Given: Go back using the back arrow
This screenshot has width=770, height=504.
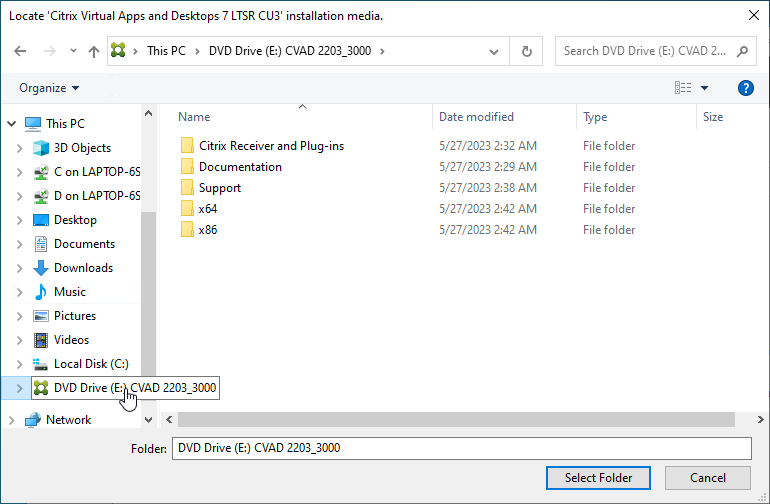Looking at the screenshot, I should pos(20,51).
